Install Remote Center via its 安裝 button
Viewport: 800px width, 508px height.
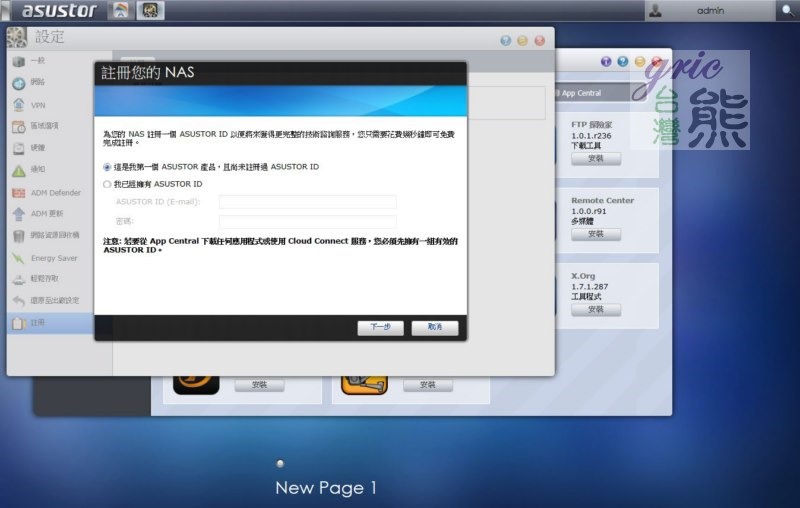[596, 234]
